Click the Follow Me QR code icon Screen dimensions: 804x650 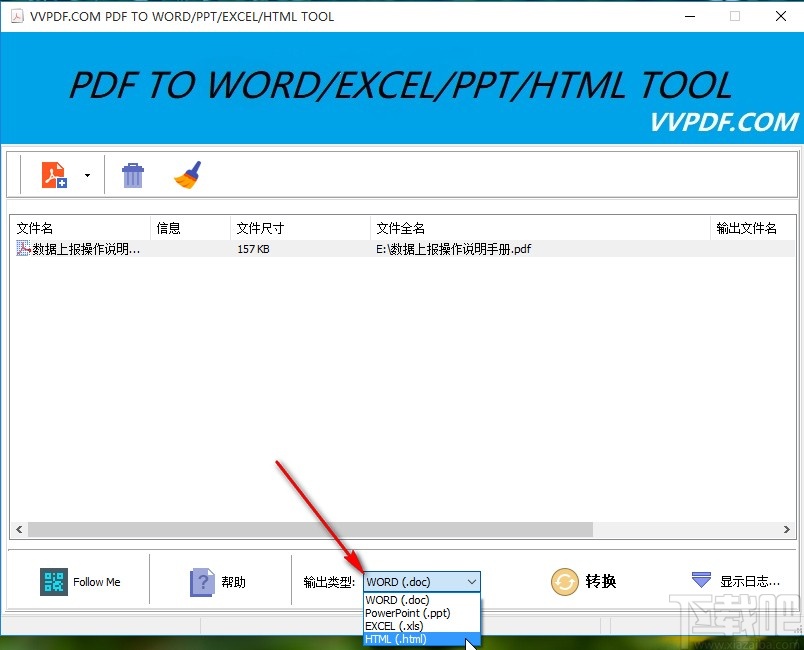pyautogui.click(x=55, y=581)
